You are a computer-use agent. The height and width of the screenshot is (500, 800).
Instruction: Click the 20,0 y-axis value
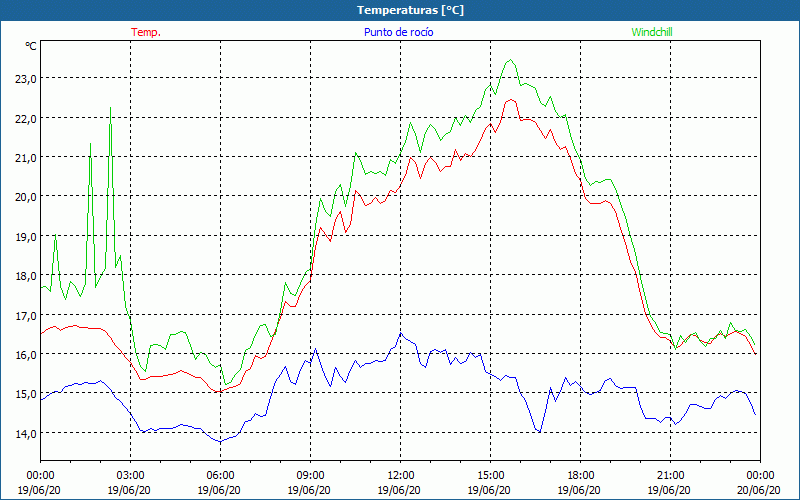26,197
